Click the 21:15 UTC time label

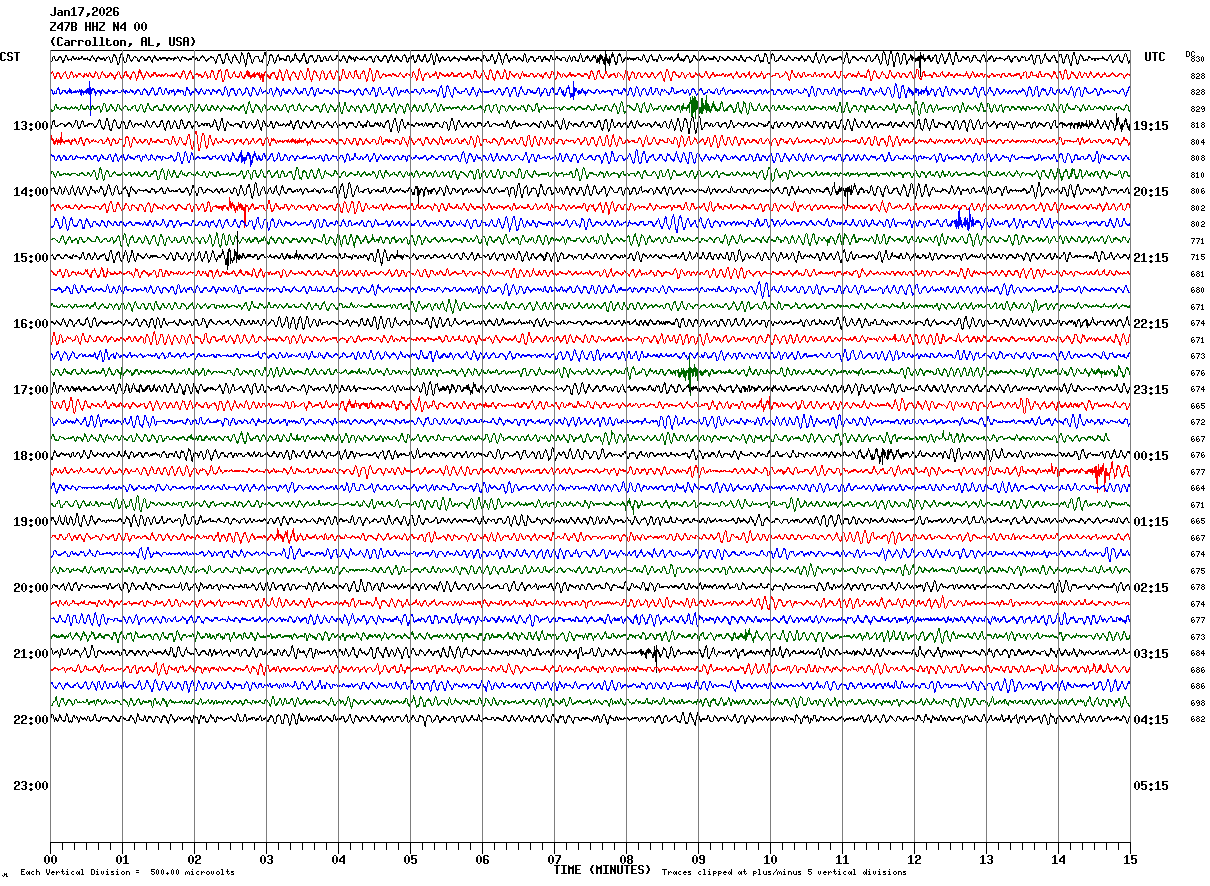[x=1151, y=258]
